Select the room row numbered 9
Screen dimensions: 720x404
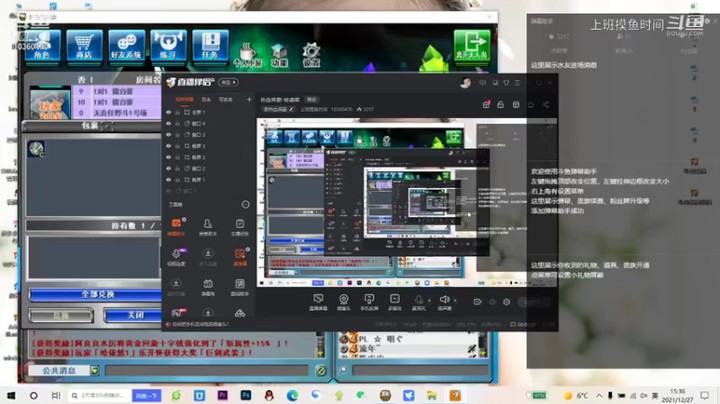click(x=117, y=91)
